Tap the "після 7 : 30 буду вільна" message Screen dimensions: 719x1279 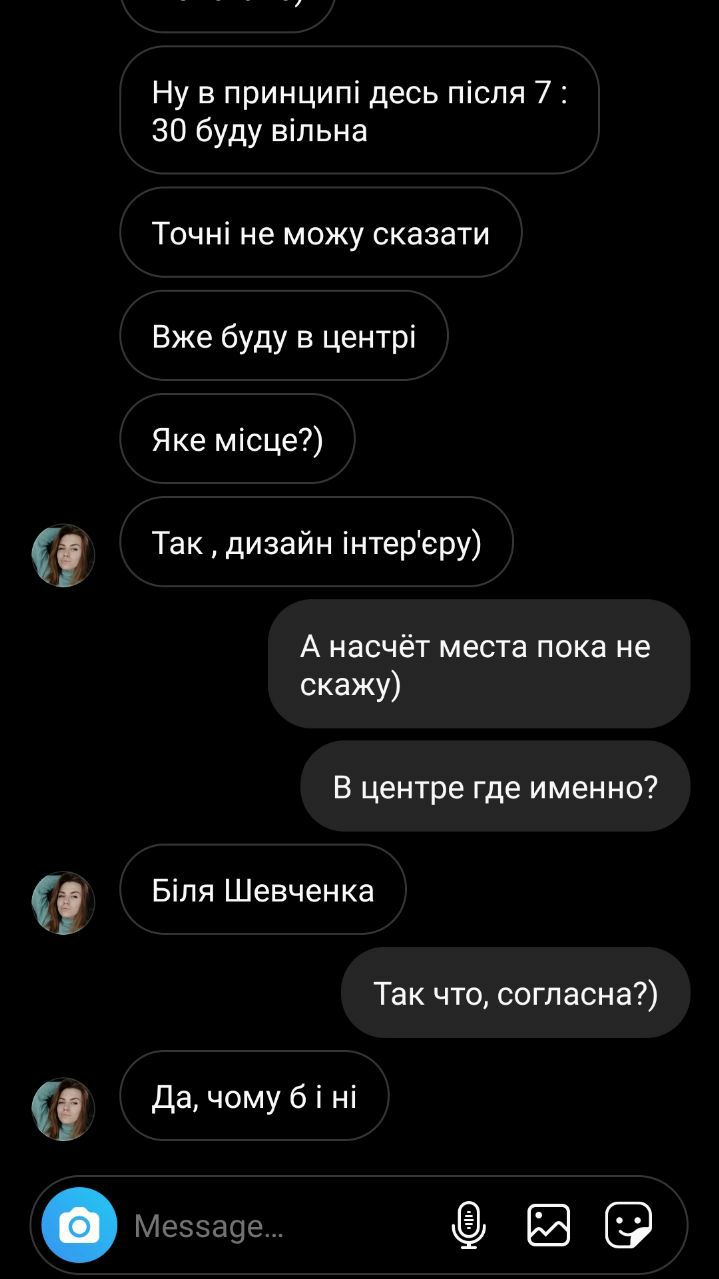(360, 110)
